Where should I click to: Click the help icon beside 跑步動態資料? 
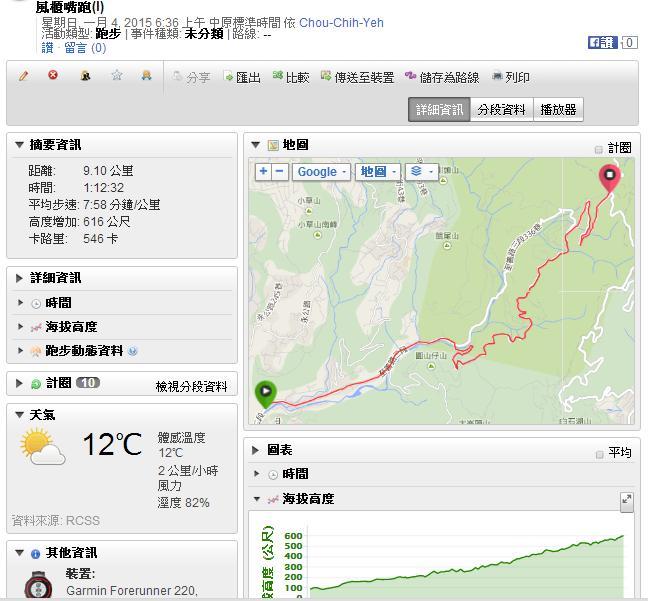point(133,351)
